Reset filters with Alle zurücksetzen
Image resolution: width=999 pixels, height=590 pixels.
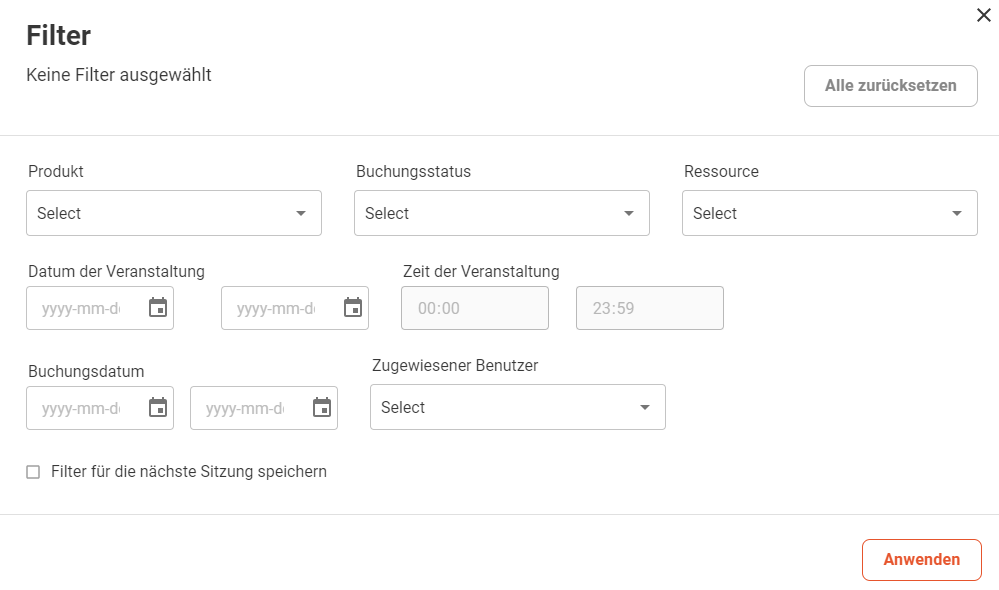891,86
